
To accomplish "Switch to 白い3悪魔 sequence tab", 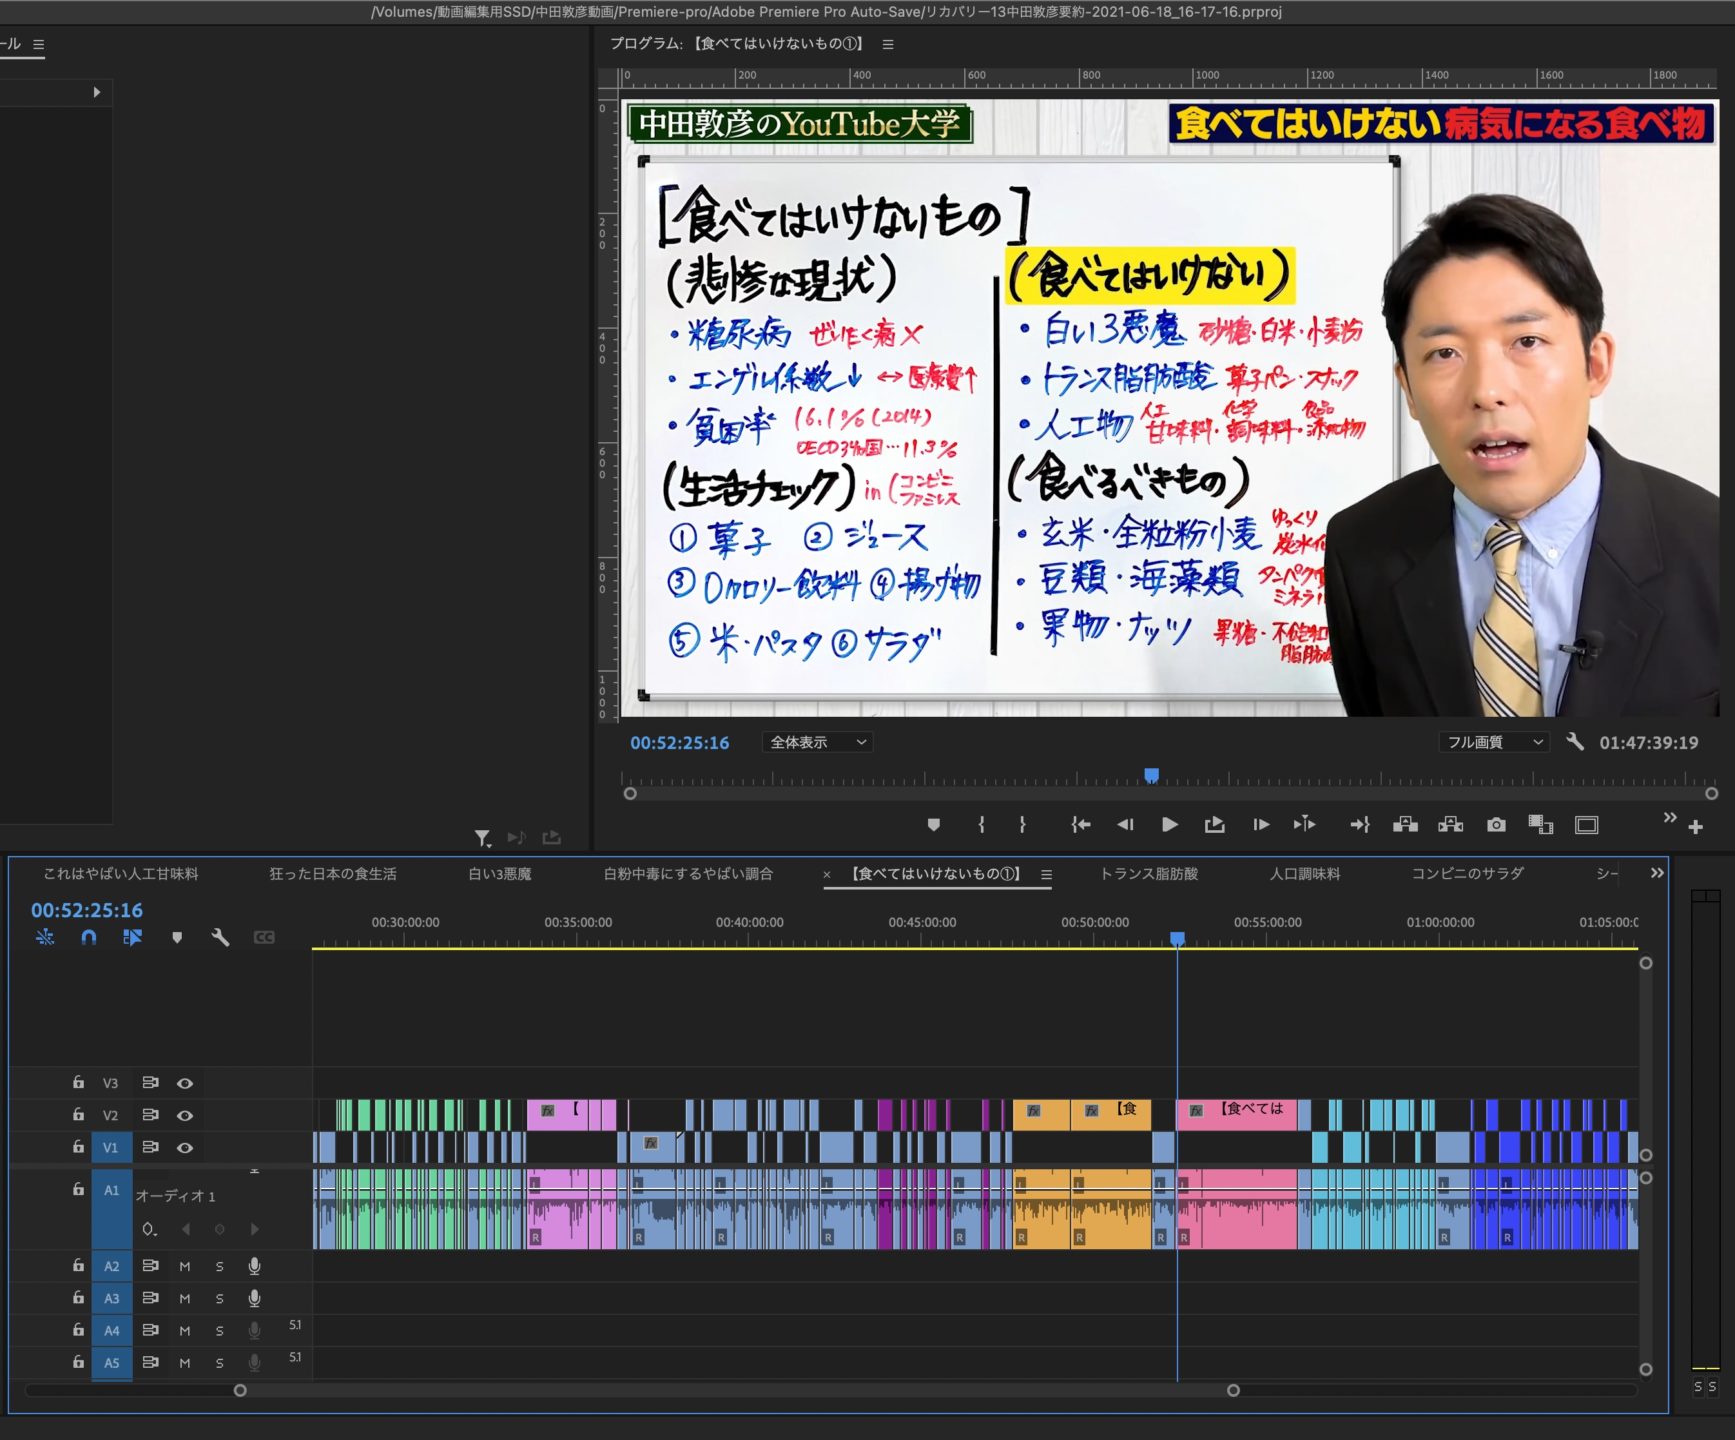I will 500,874.
